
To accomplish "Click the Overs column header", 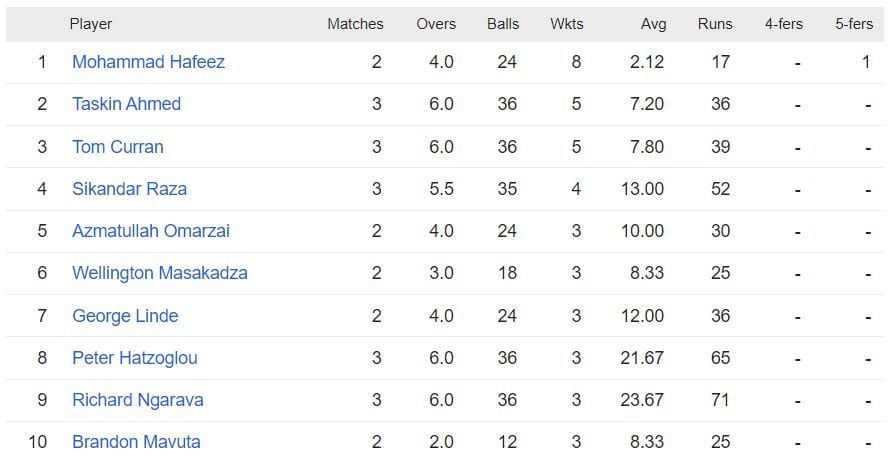I will tap(436, 23).
